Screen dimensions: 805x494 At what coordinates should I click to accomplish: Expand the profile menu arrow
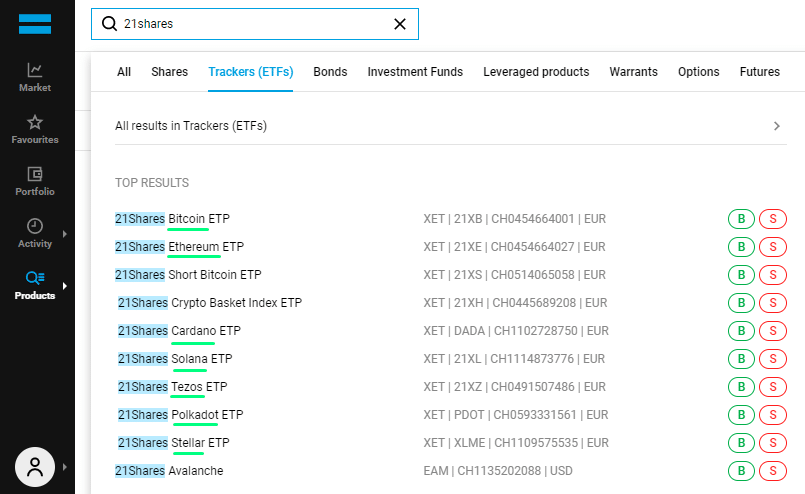click(x=65, y=467)
